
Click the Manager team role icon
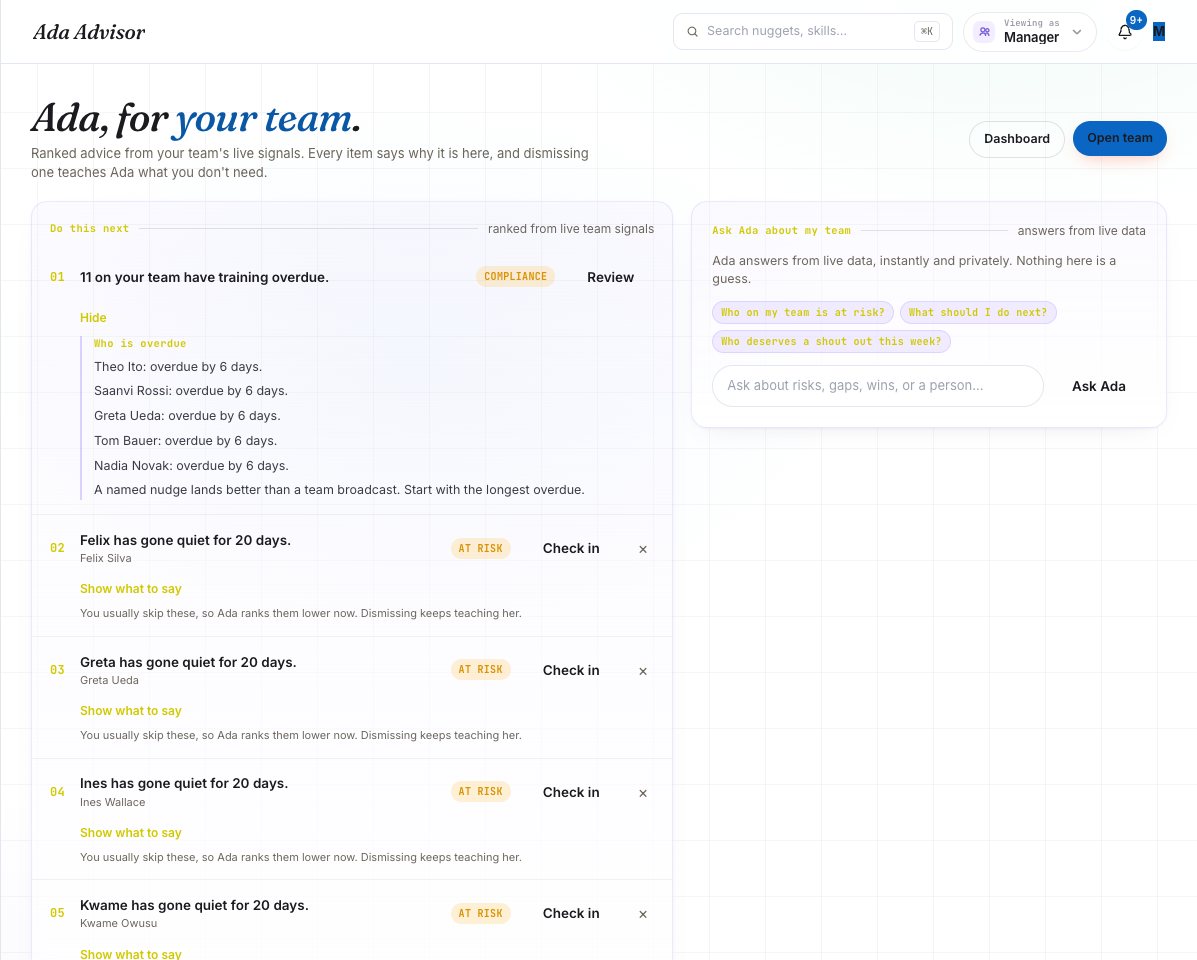pyautogui.click(x=985, y=32)
